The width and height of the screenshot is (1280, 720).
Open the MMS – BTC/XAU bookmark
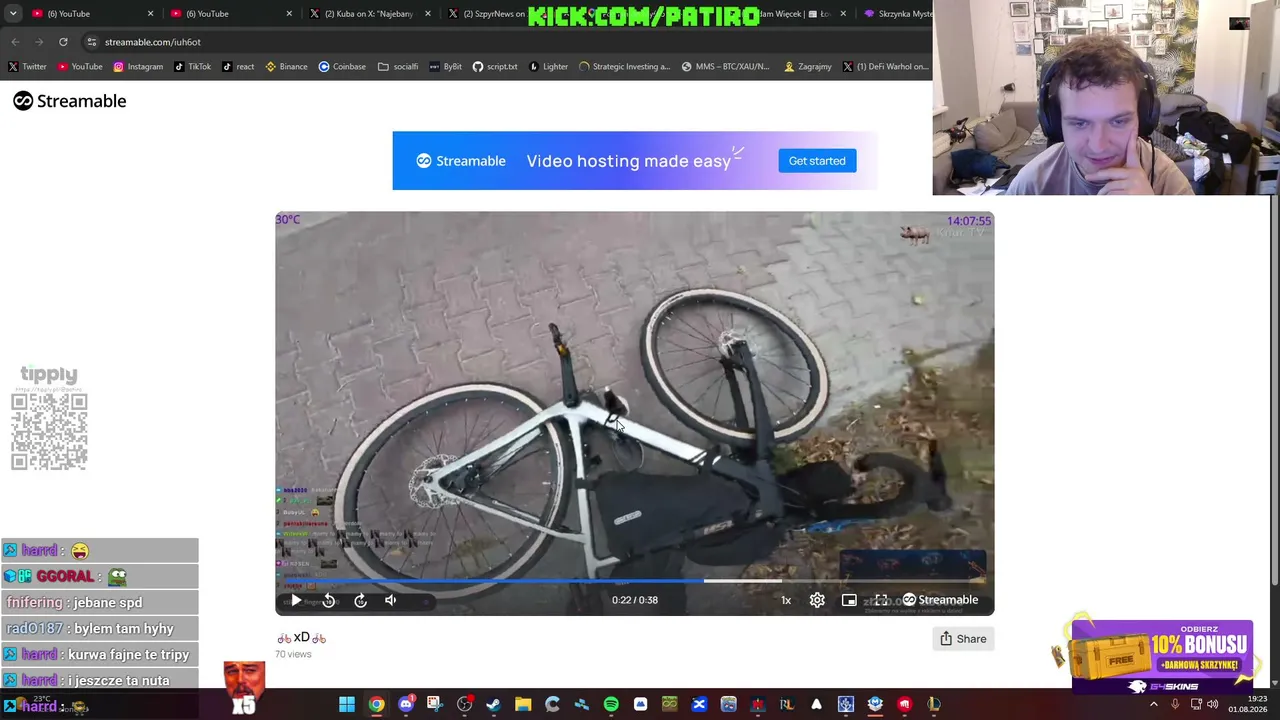point(725,67)
